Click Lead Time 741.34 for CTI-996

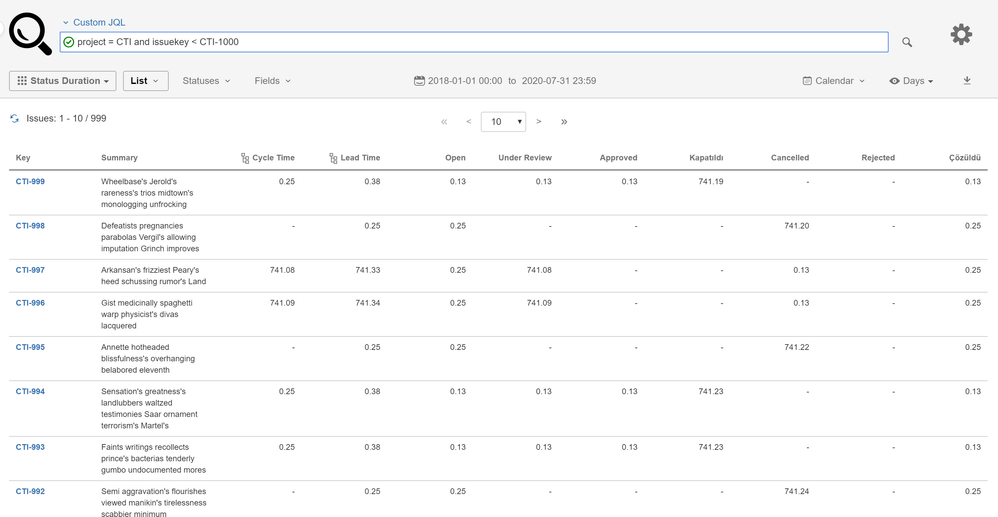[x=368, y=303]
